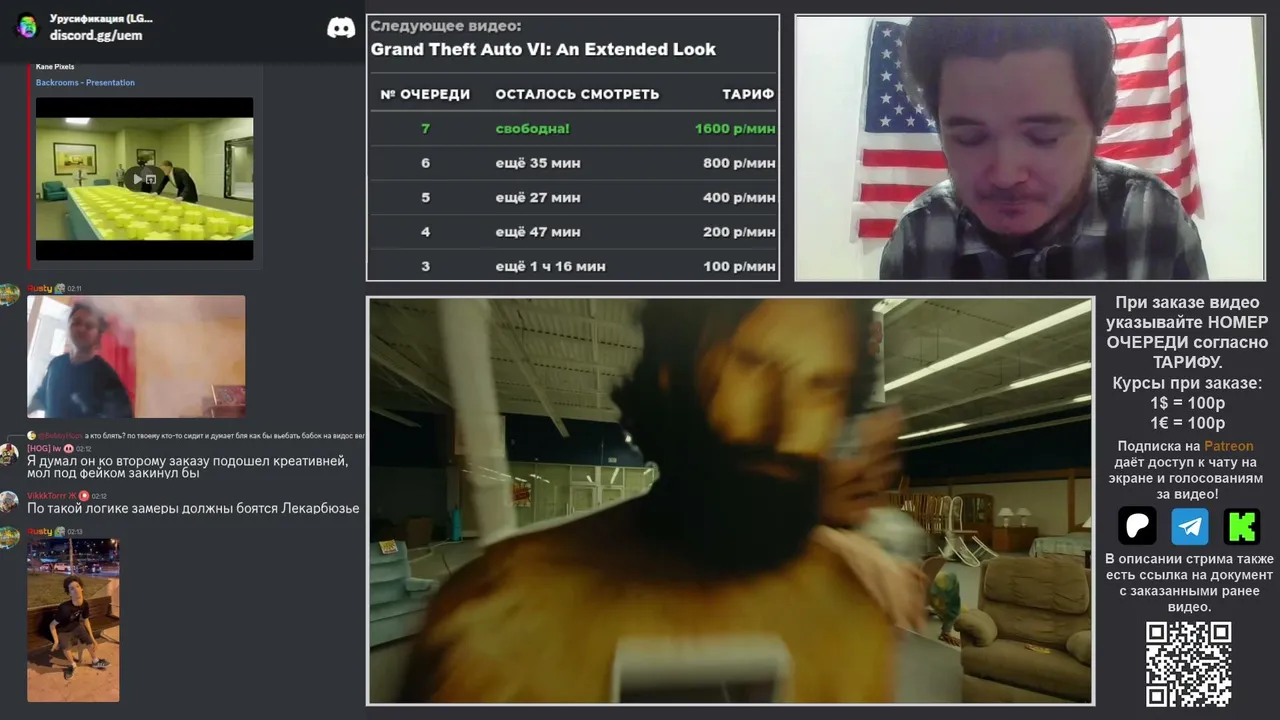Viewport: 1280px width, 720px height.
Task: Click the main video player area
Action: (x=731, y=501)
